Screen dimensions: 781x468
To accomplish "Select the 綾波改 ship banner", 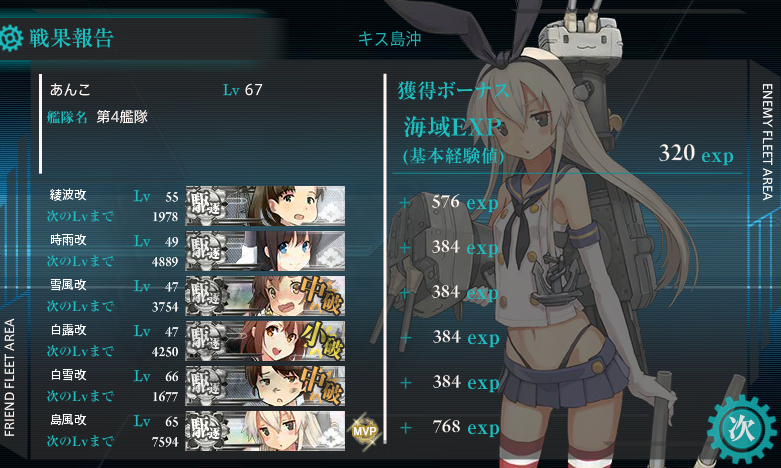I will 265,206.
